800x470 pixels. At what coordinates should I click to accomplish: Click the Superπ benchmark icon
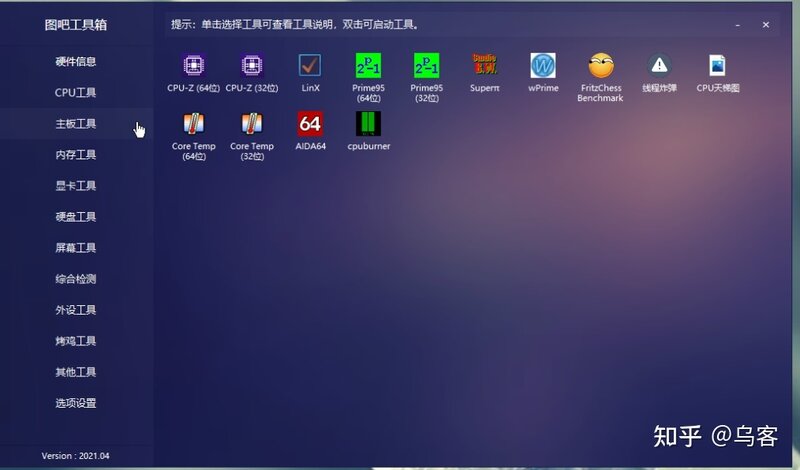(x=485, y=65)
